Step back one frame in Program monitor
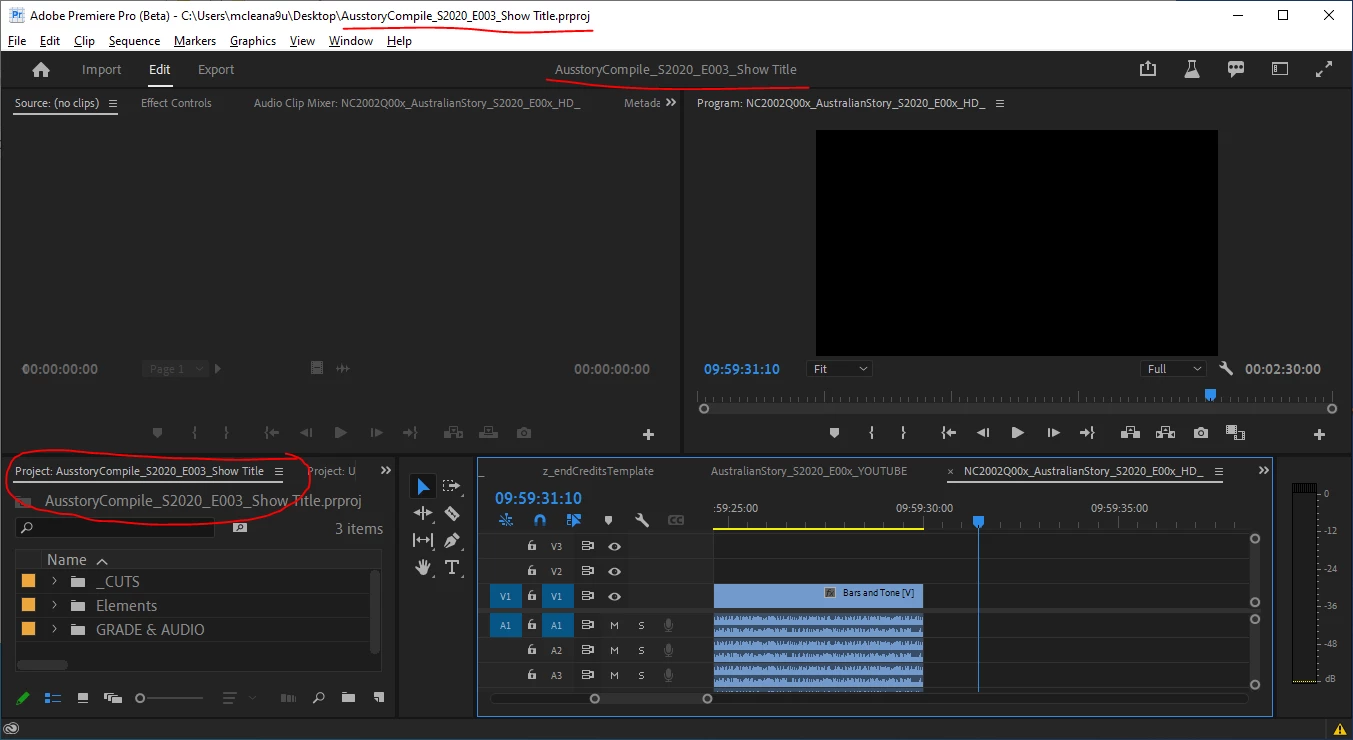The width and height of the screenshot is (1353, 740). pyautogui.click(x=983, y=433)
